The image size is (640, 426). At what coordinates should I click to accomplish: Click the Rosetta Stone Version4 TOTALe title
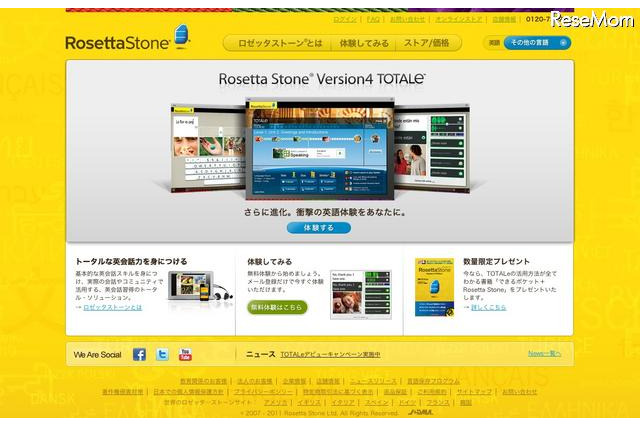pos(322,79)
